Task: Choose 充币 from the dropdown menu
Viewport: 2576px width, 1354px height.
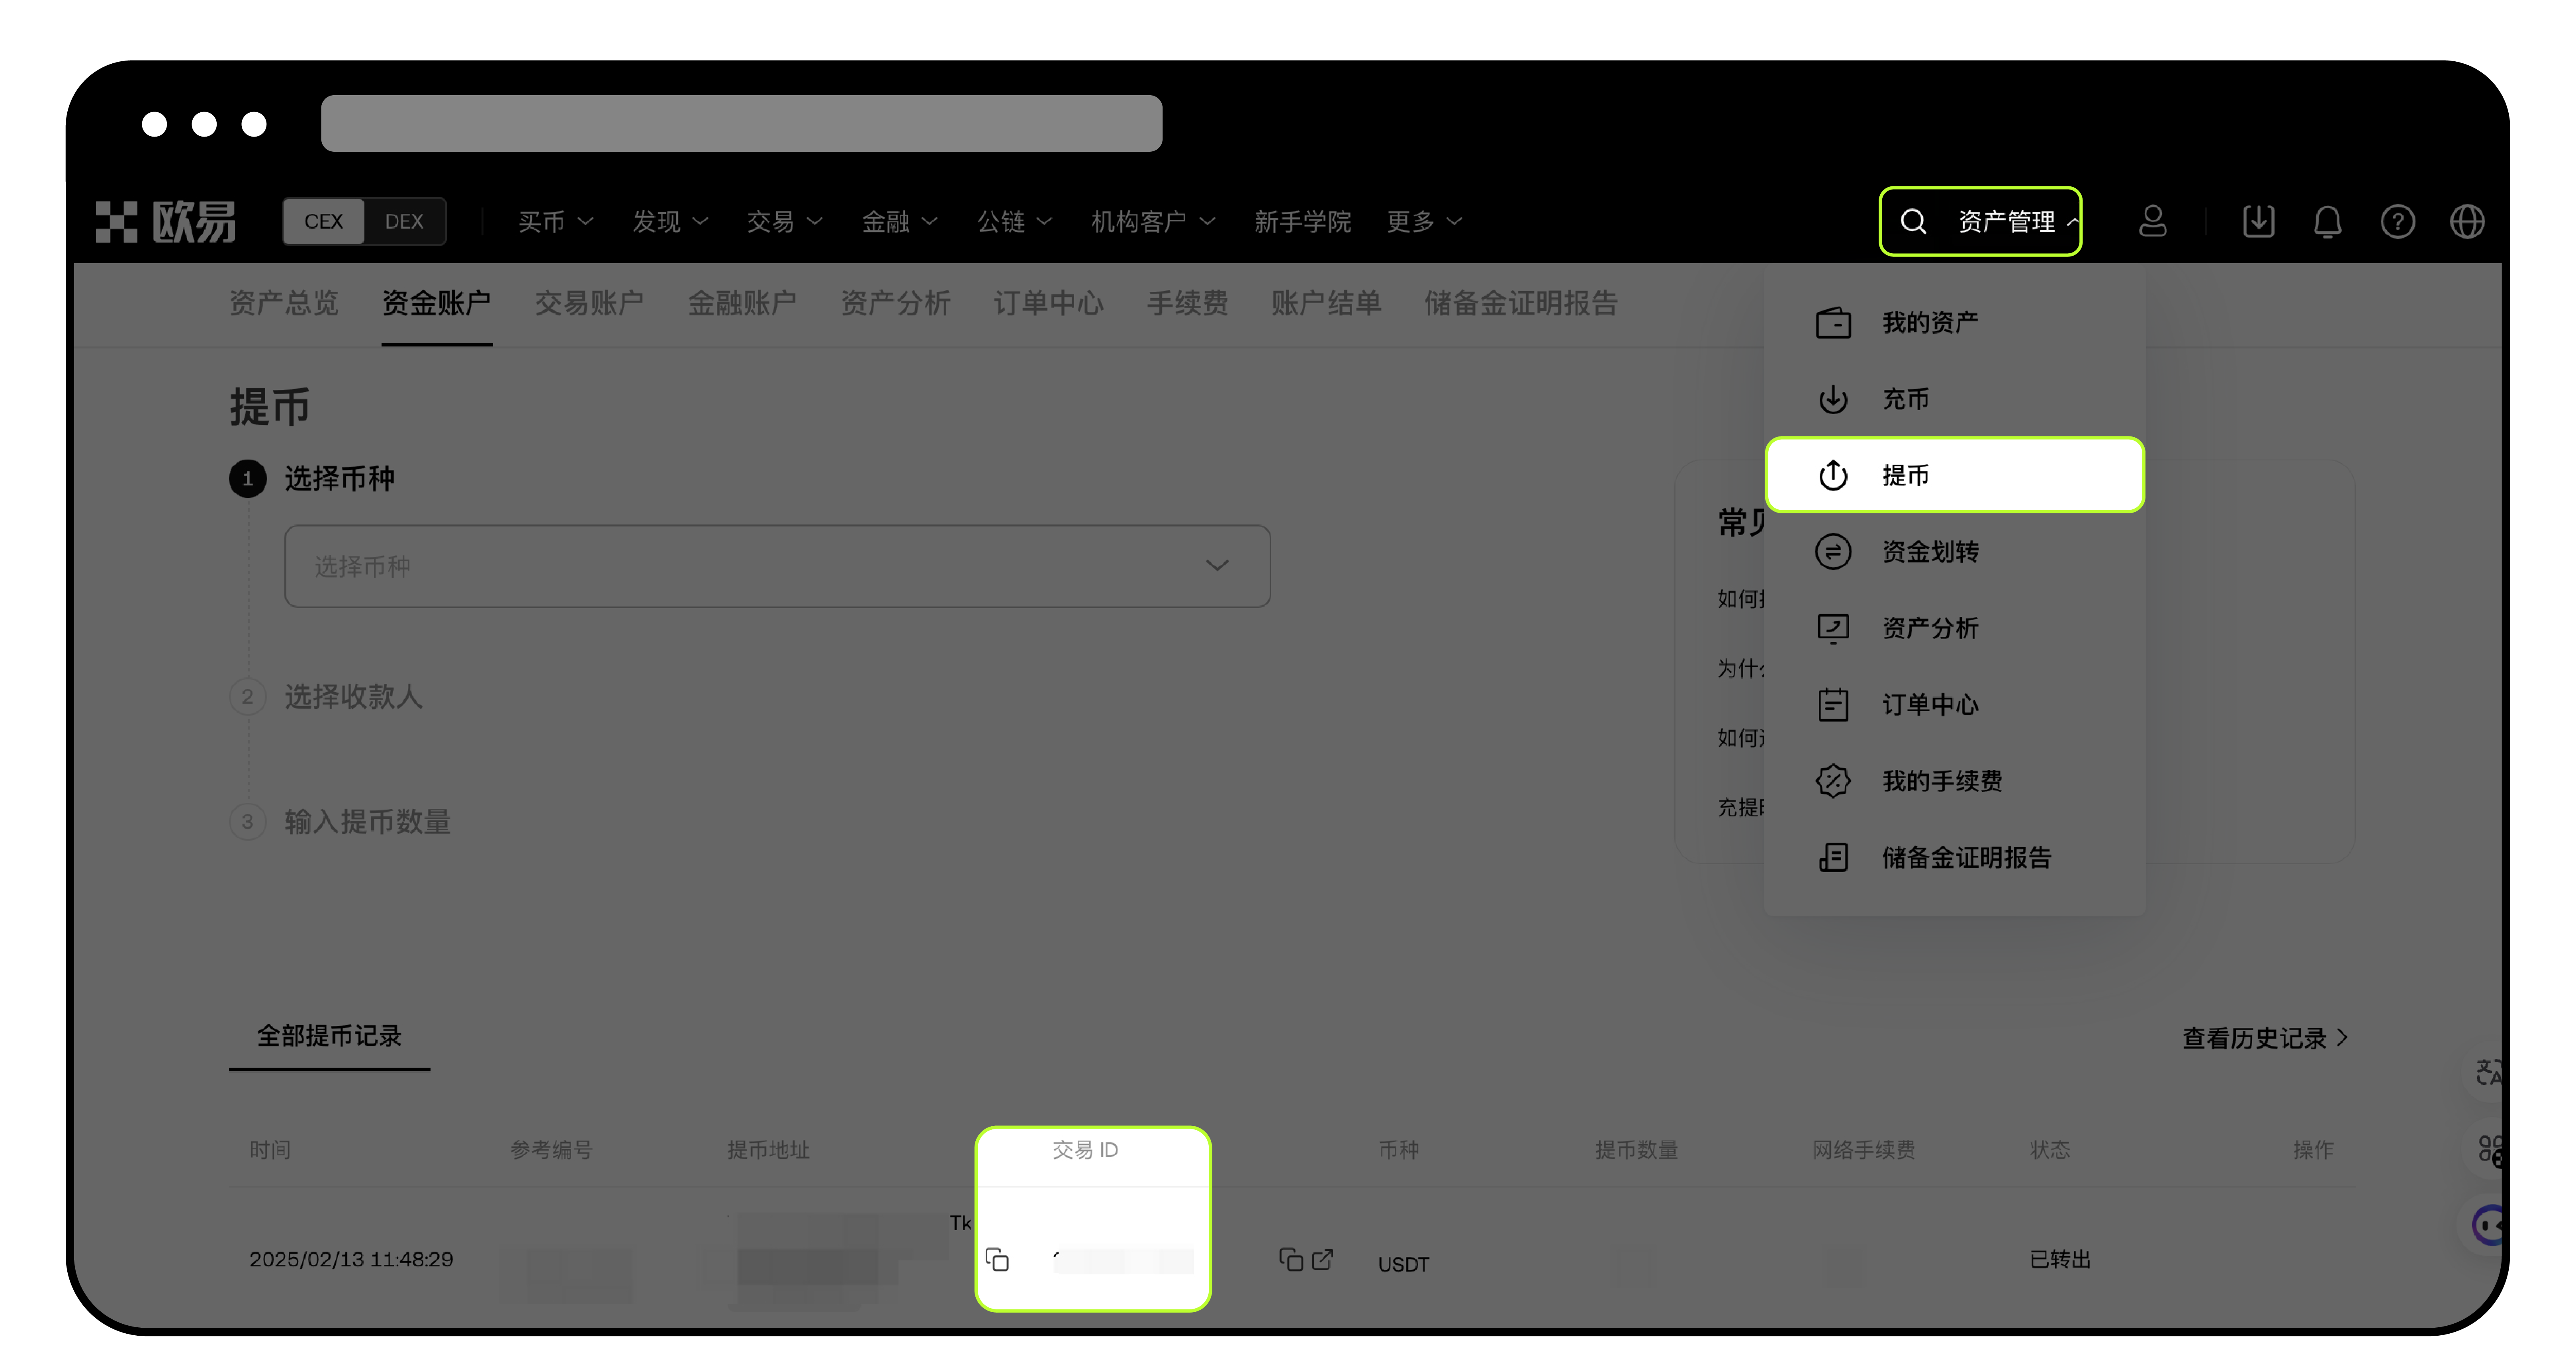Action: tap(1955, 399)
